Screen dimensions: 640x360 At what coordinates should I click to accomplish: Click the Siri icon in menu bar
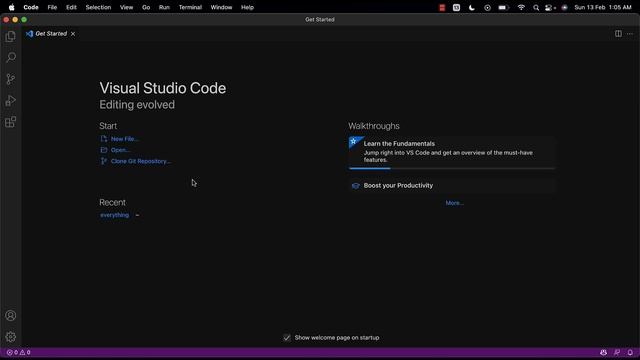tap(564, 7)
